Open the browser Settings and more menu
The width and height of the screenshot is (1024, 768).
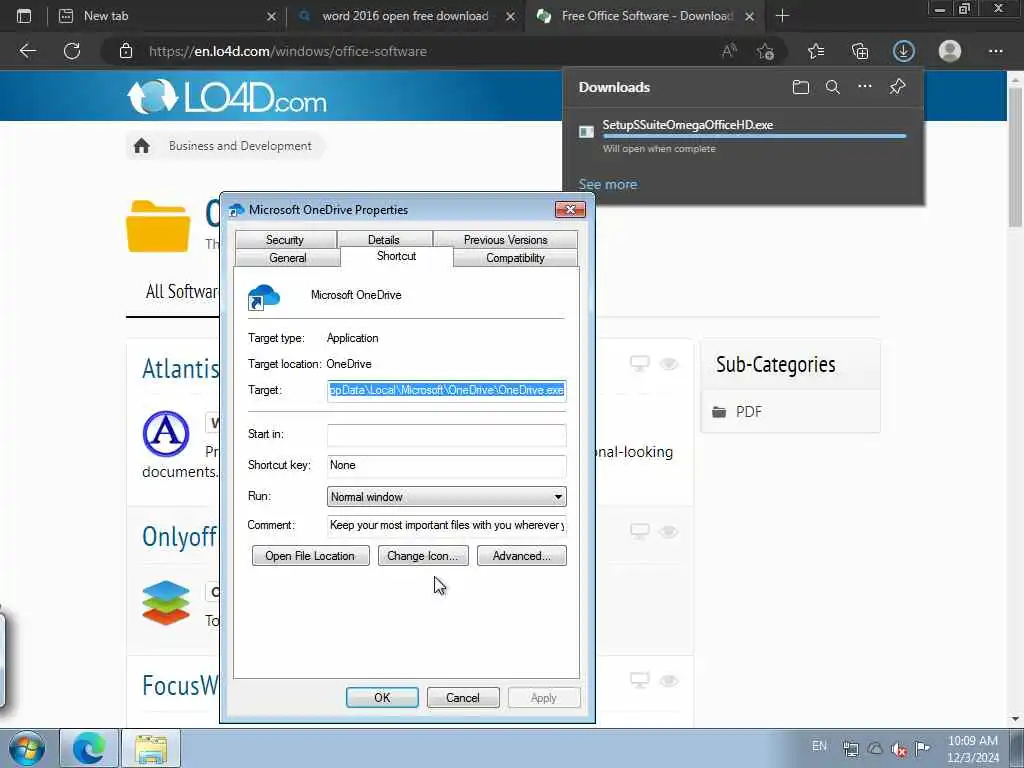[995, 51]
